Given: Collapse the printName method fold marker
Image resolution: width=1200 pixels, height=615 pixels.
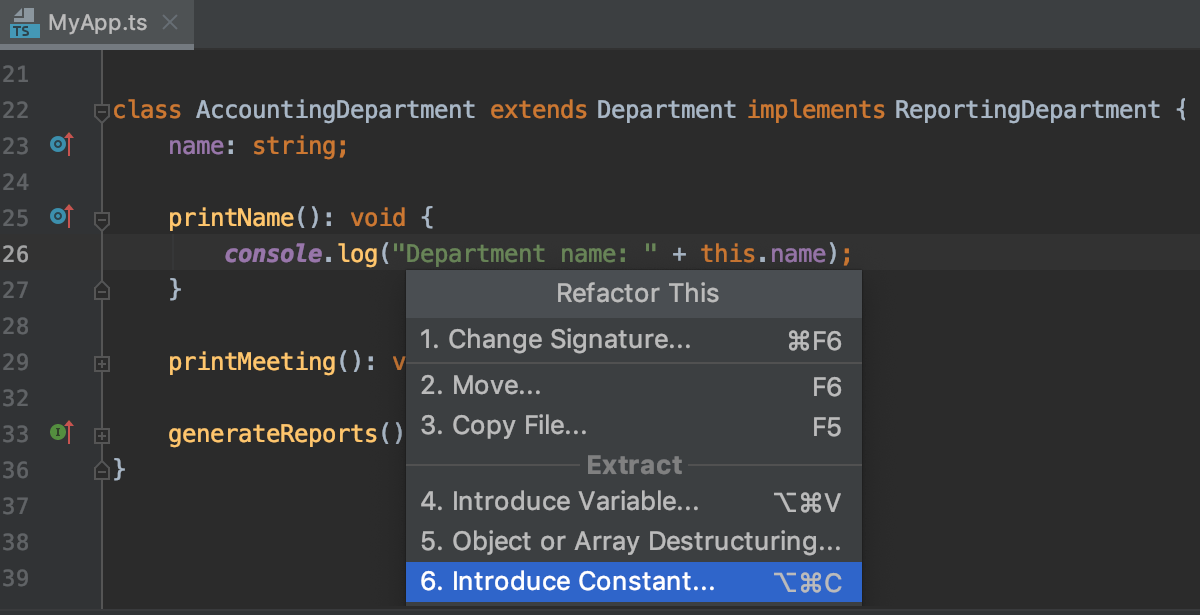Looking at the screenshot, I should click(101, 221).
